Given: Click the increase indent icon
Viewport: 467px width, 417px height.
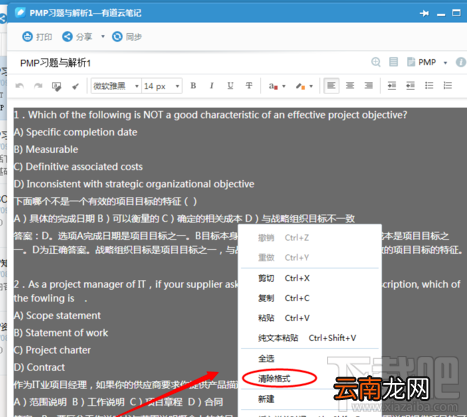Looking at the screenshot, I should (x=392, y=86).
